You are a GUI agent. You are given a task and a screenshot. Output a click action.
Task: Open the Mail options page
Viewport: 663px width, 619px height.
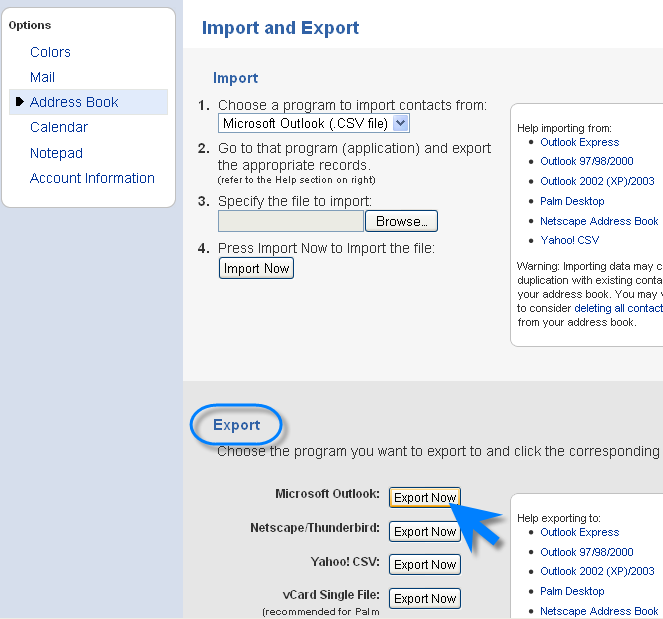pos(42,77)
